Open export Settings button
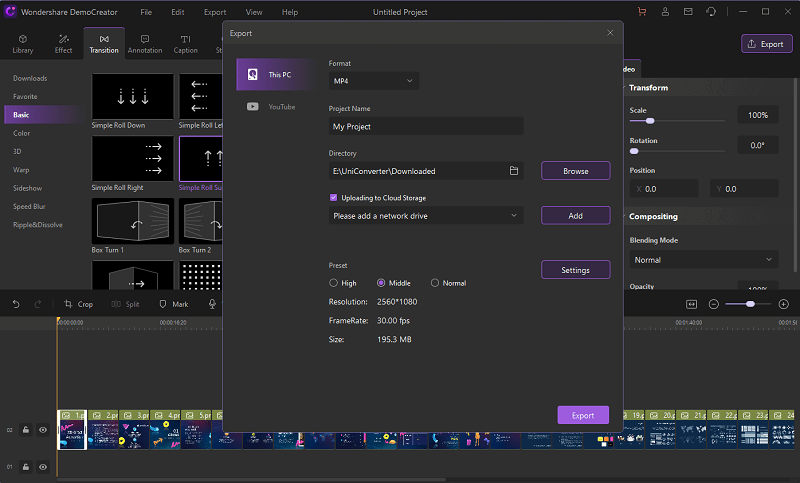Viewport: 800px width, 483px height. (576, 270)
